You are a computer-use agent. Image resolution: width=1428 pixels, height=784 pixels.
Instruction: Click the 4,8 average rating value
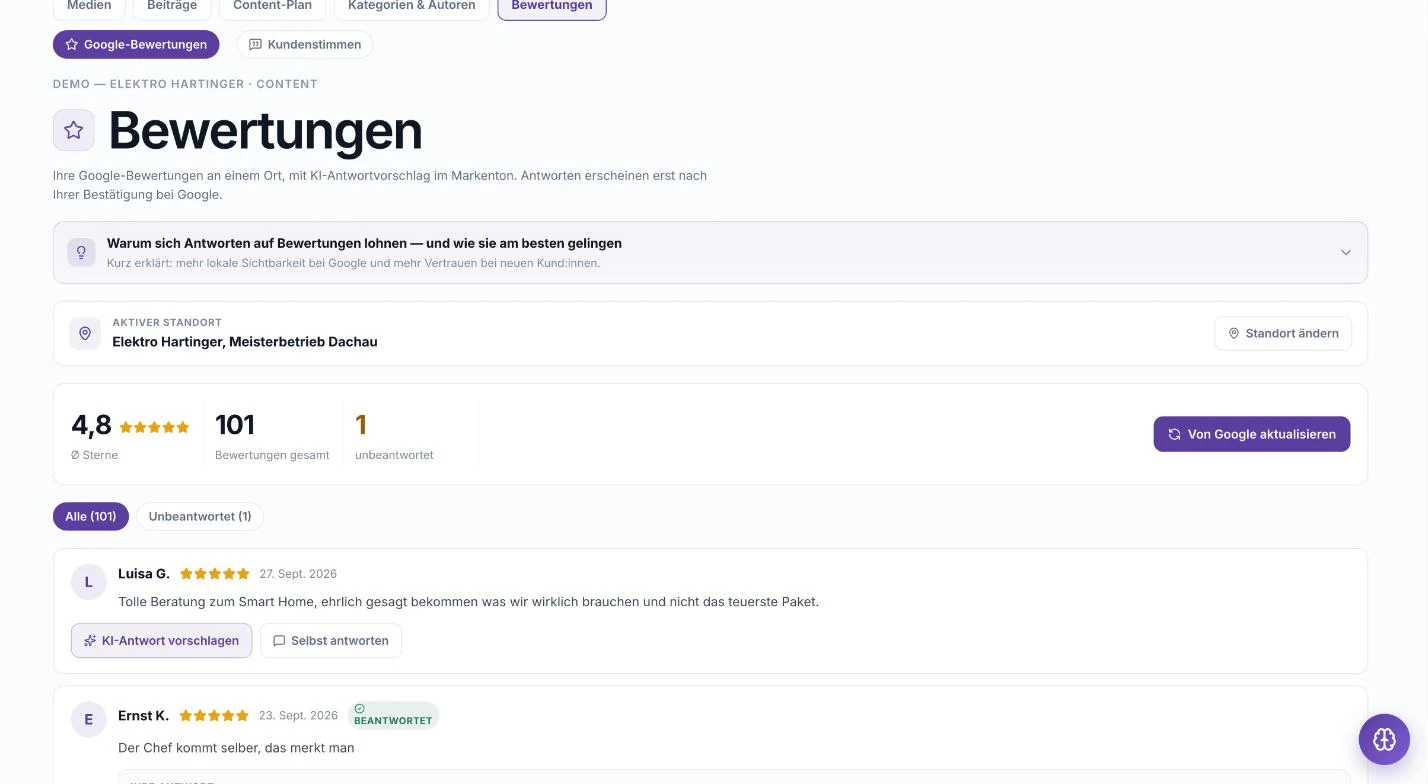pyautogui.click(x=91, y=425)
